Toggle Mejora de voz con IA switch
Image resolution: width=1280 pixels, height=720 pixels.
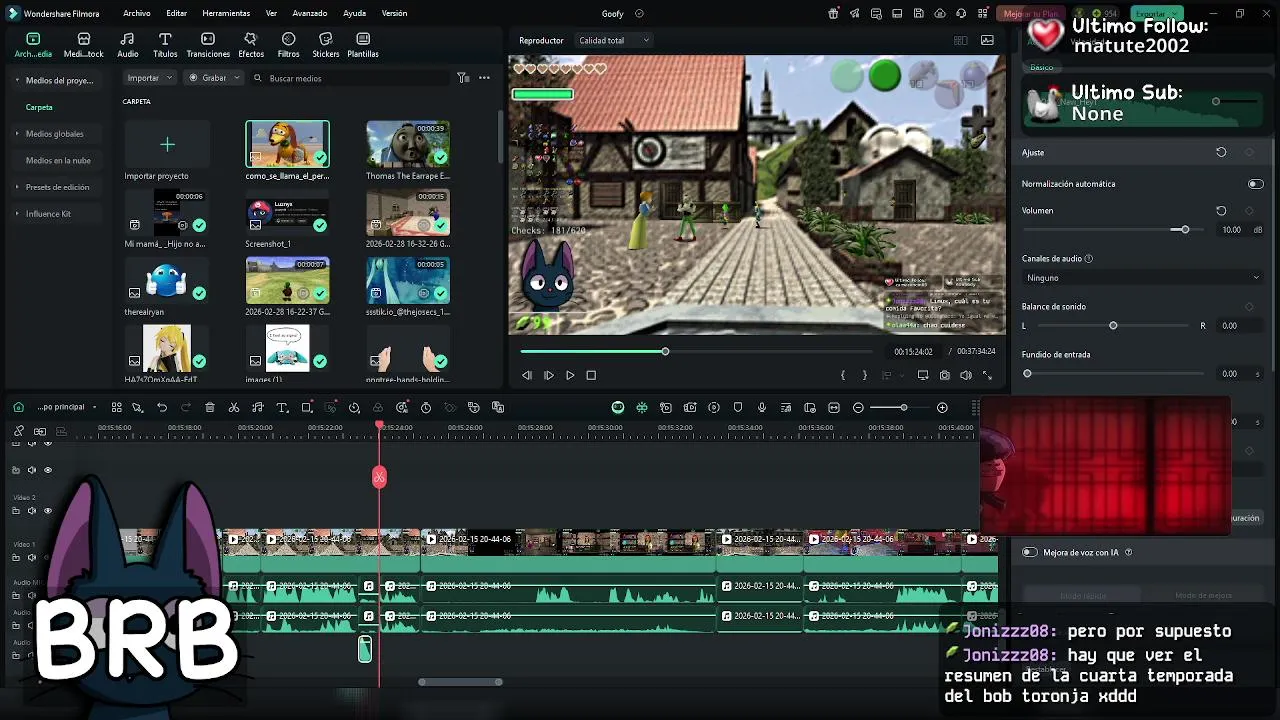(1029, 552)
